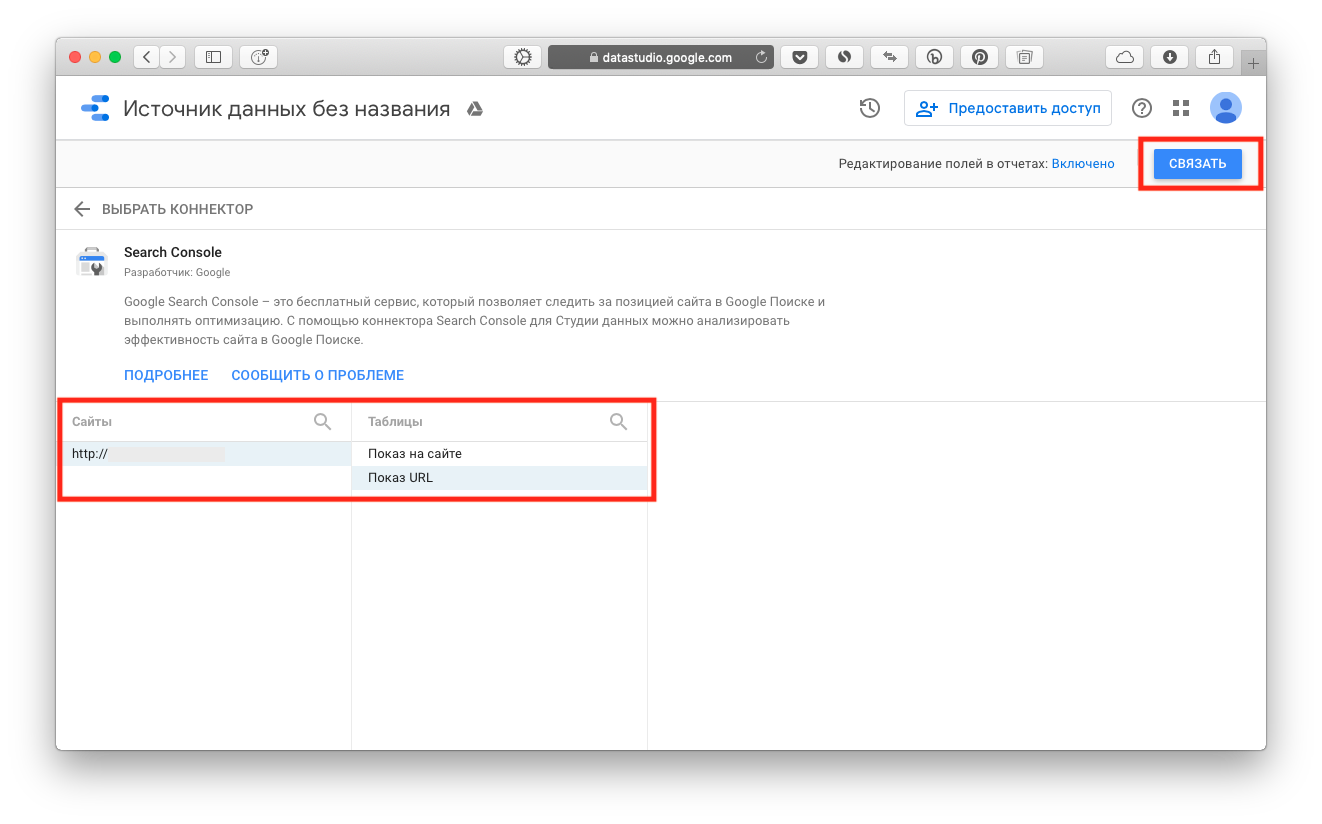1322x824 pixels.
Task: Click the gear extension icon left of address bar
Action: pos(522,57)
